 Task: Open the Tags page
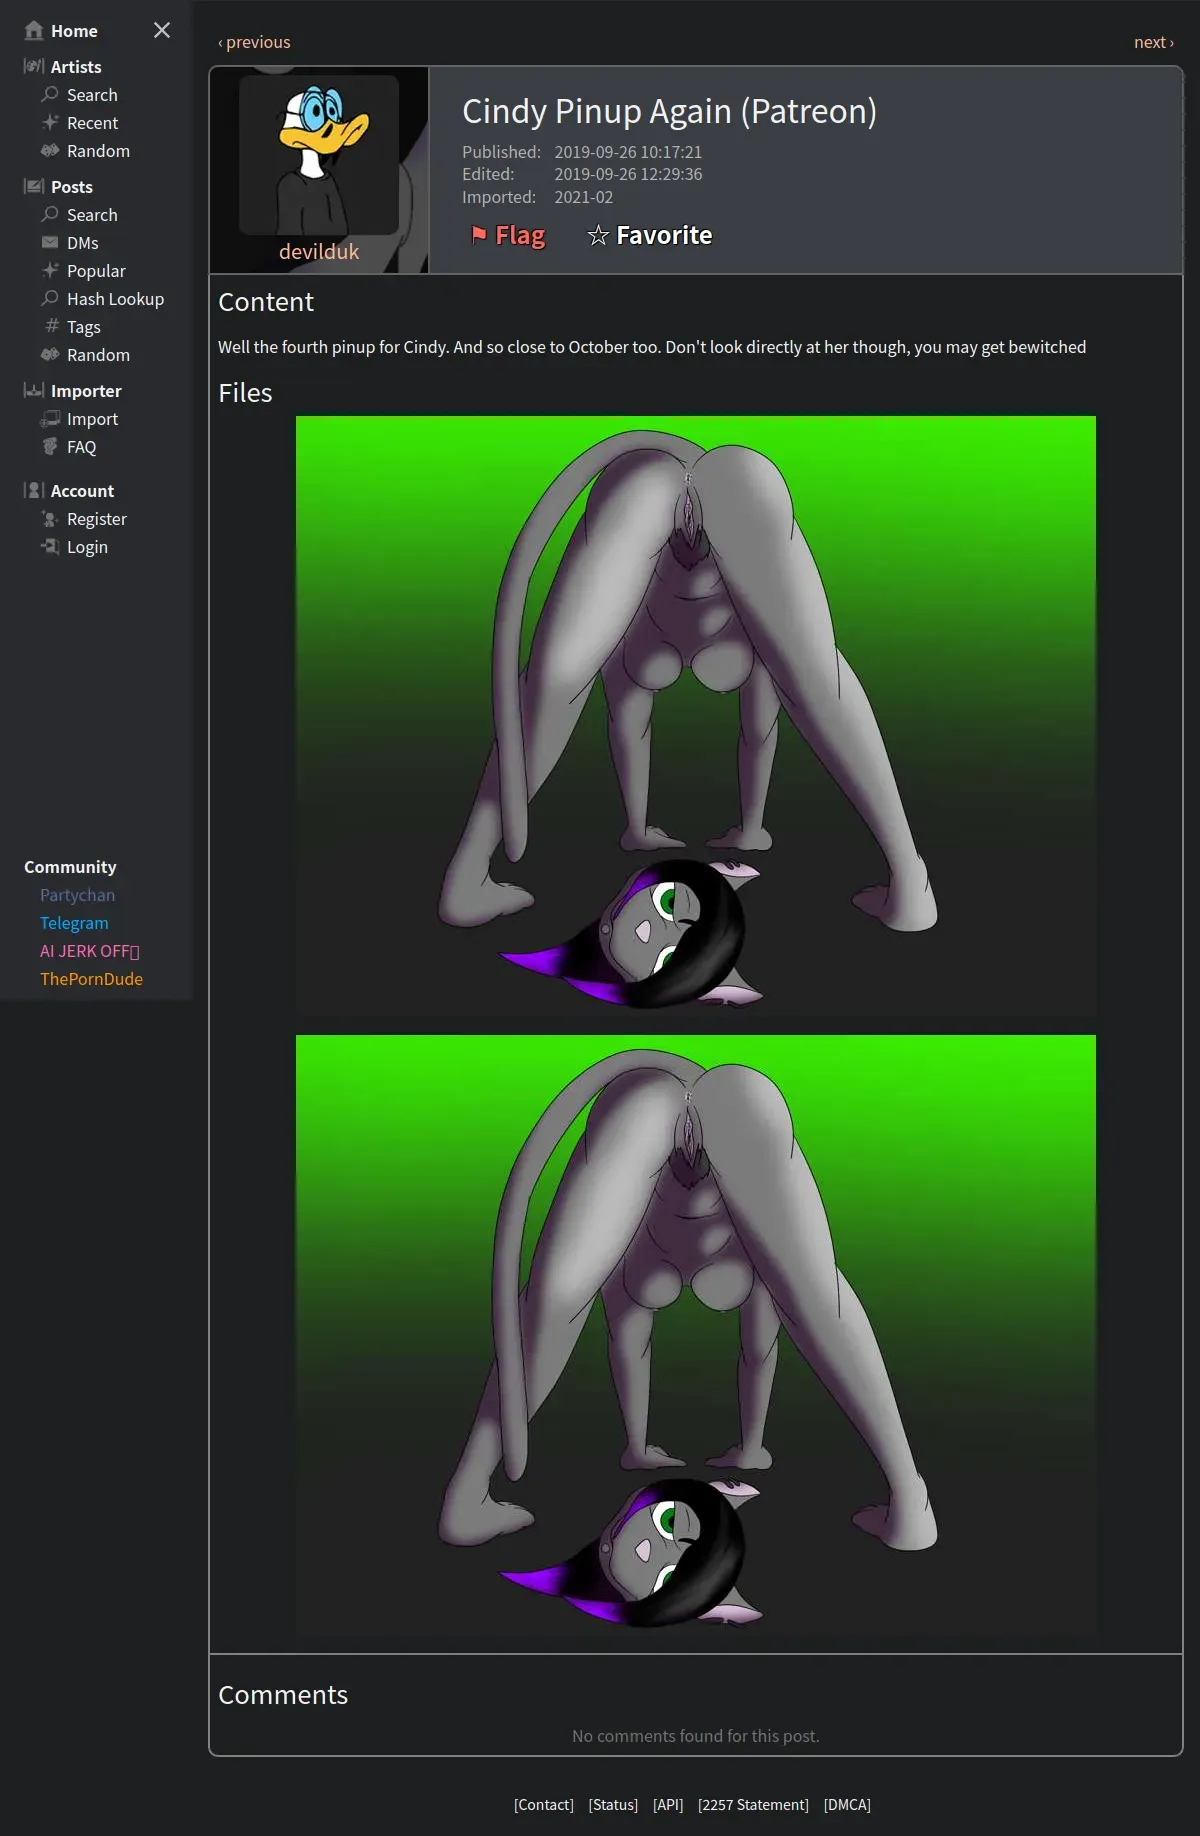coord(83,327)
